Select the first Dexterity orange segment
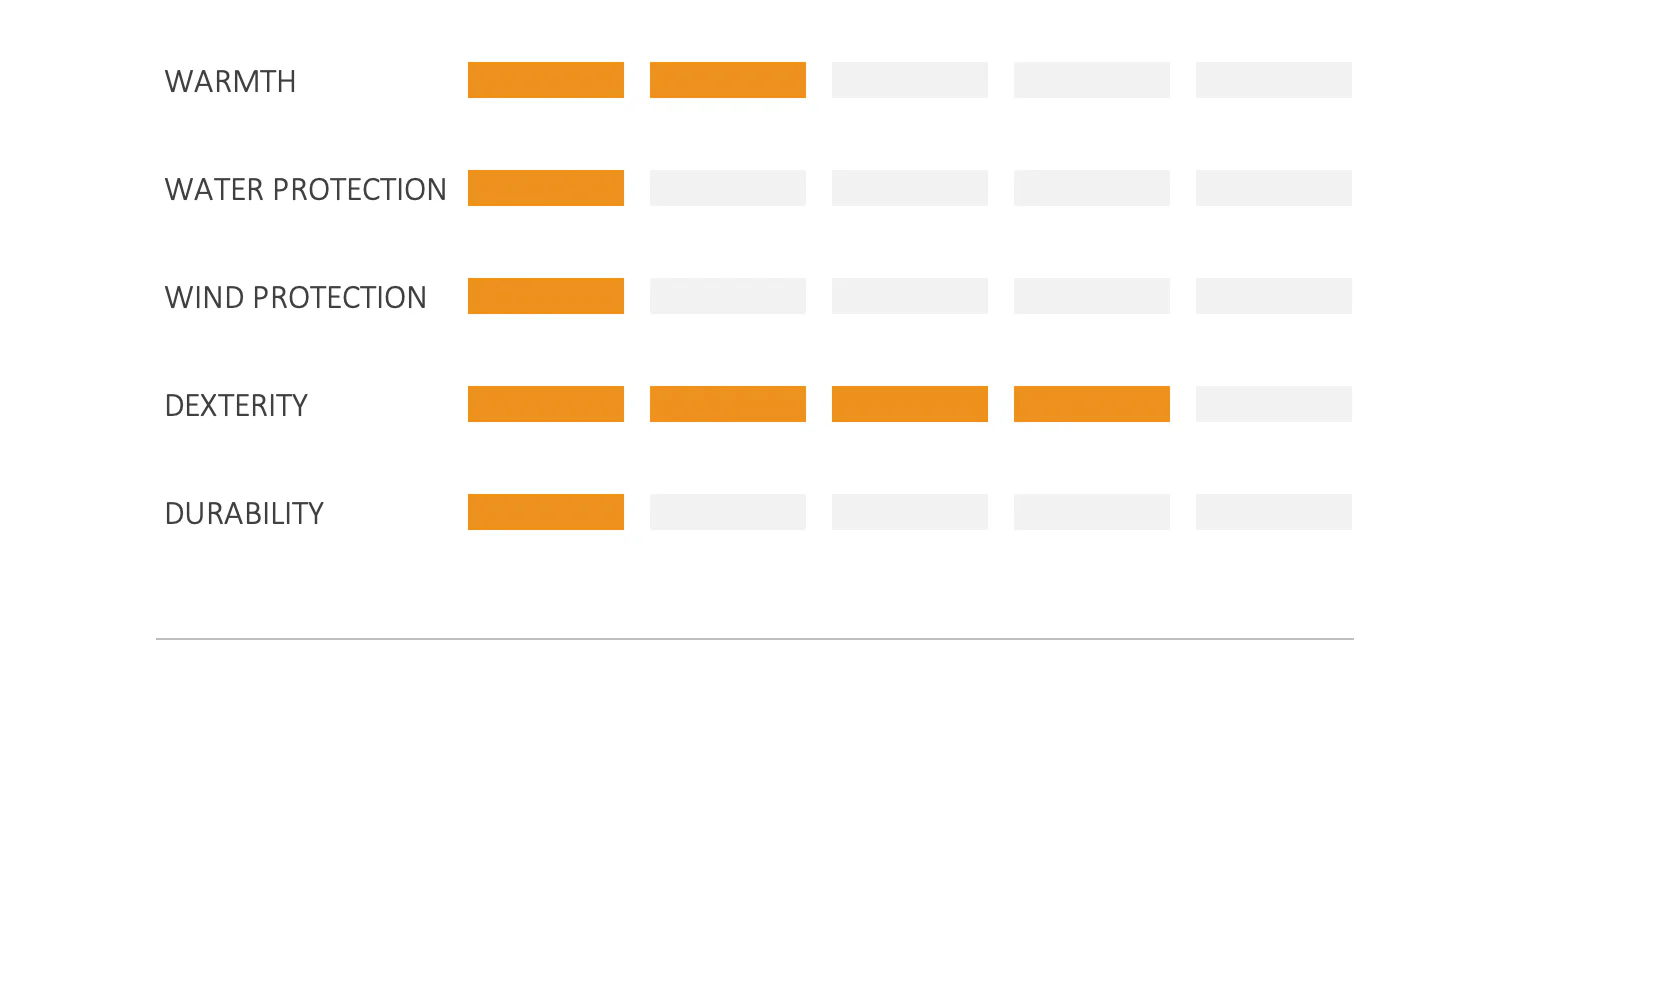The height and width of the screenshot is (1000, 1666). (x=546, y=404)
